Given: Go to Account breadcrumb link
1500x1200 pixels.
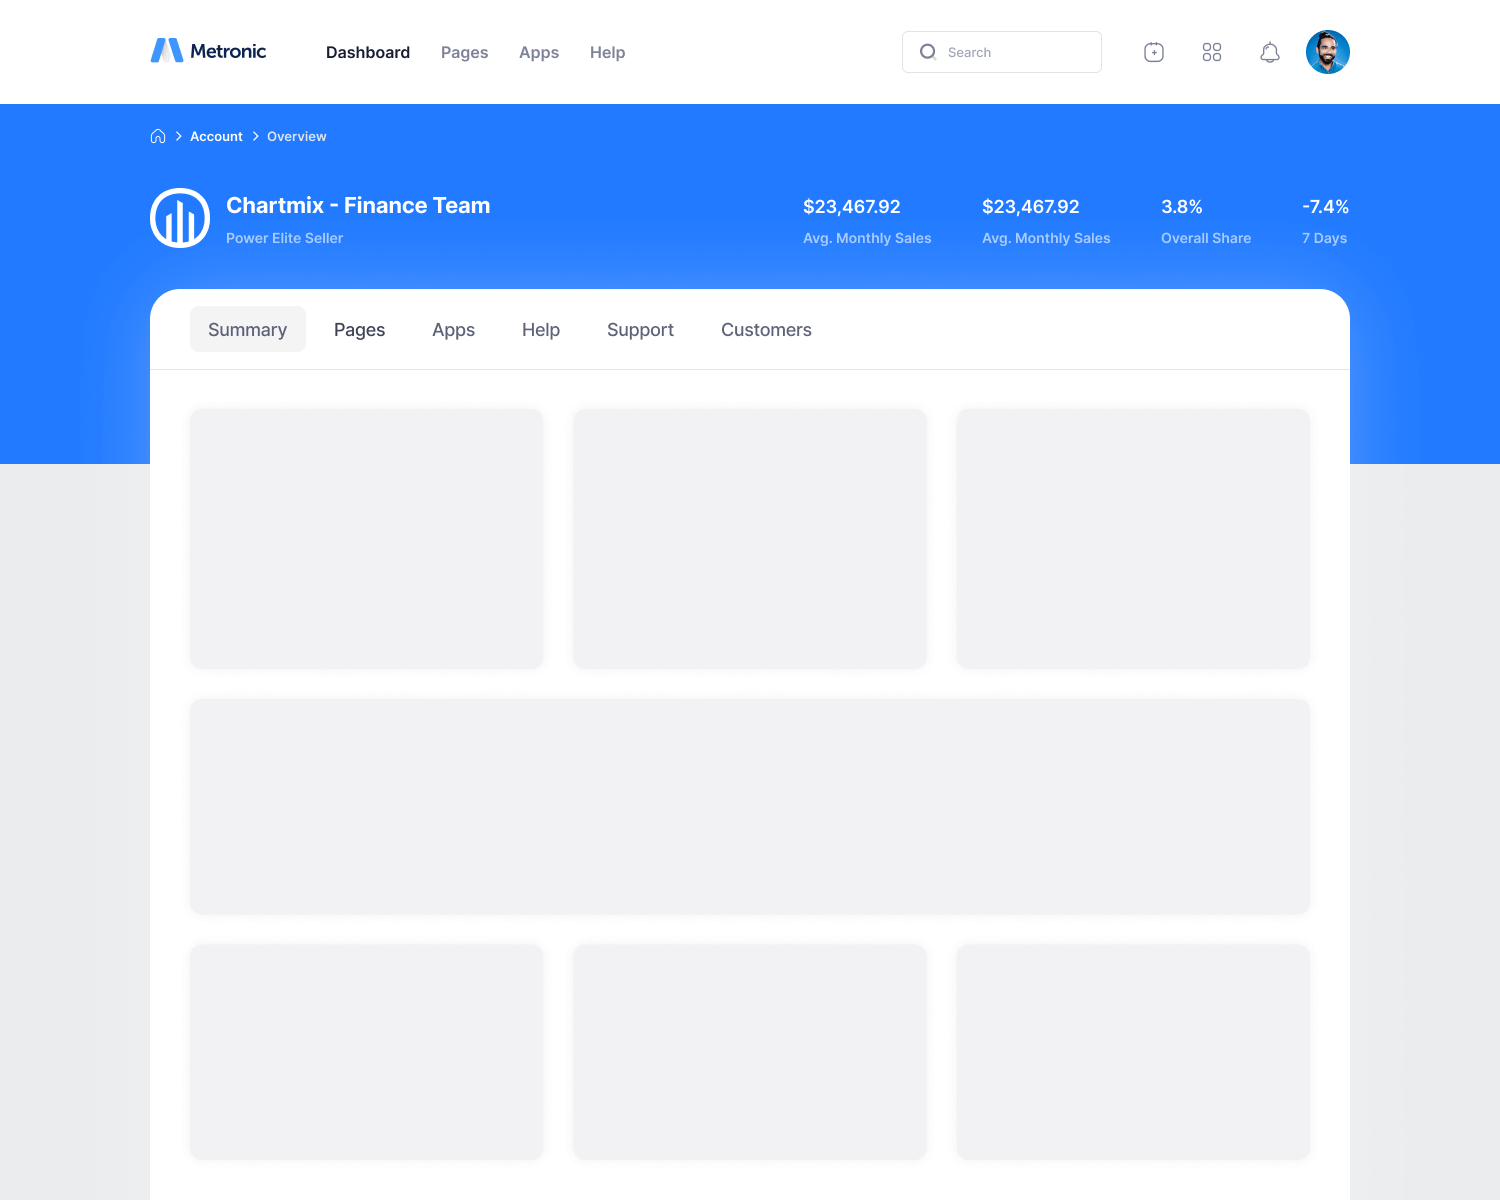Looking at the screenshot, I should (x=216, y=136).
